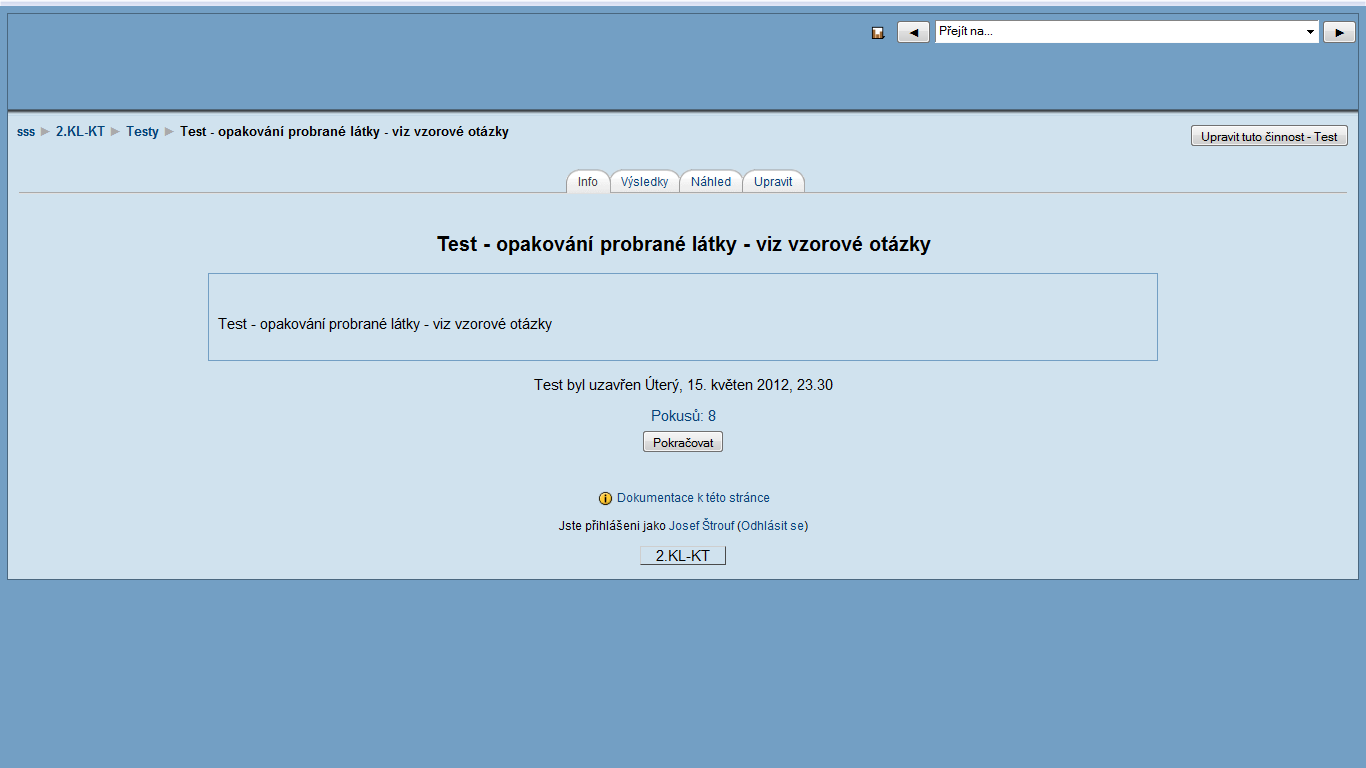The height and width of the screenshot is (768, 1366).
Task: Switch to the Upravit tab
Action: [x=773, y=181]
